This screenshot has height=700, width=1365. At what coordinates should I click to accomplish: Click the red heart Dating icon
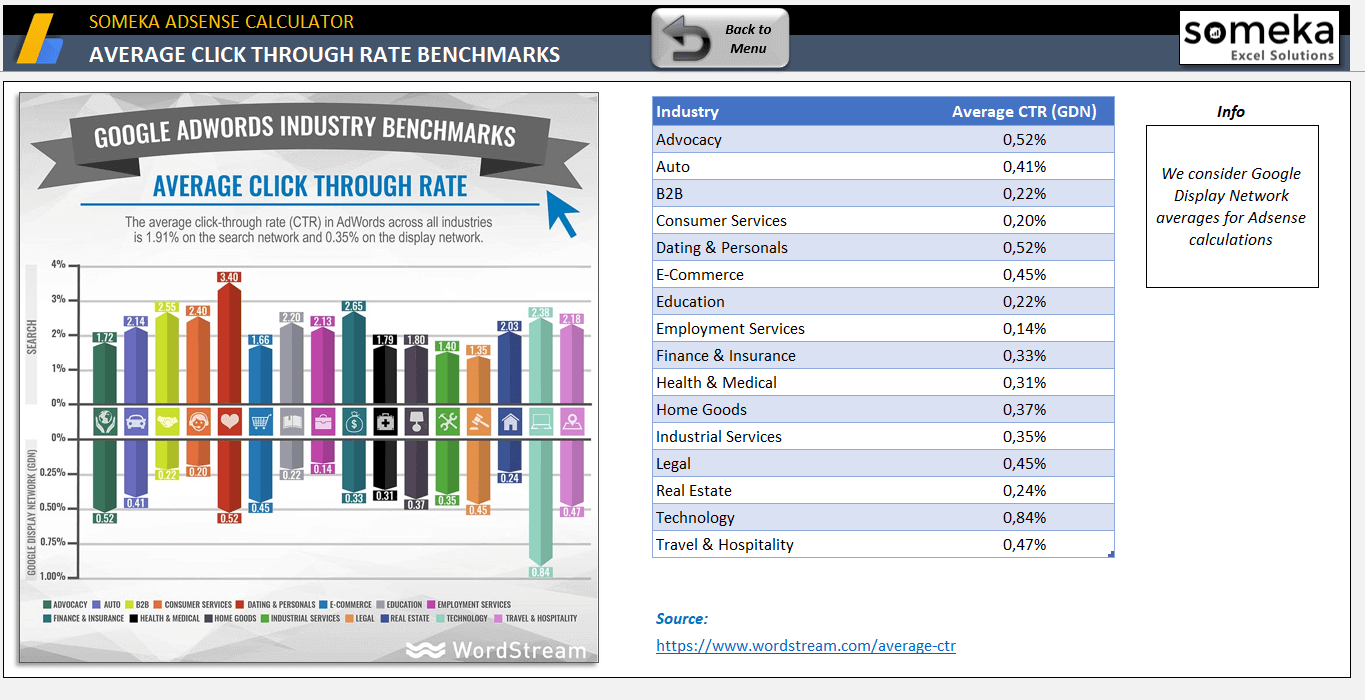coord(229,422)
